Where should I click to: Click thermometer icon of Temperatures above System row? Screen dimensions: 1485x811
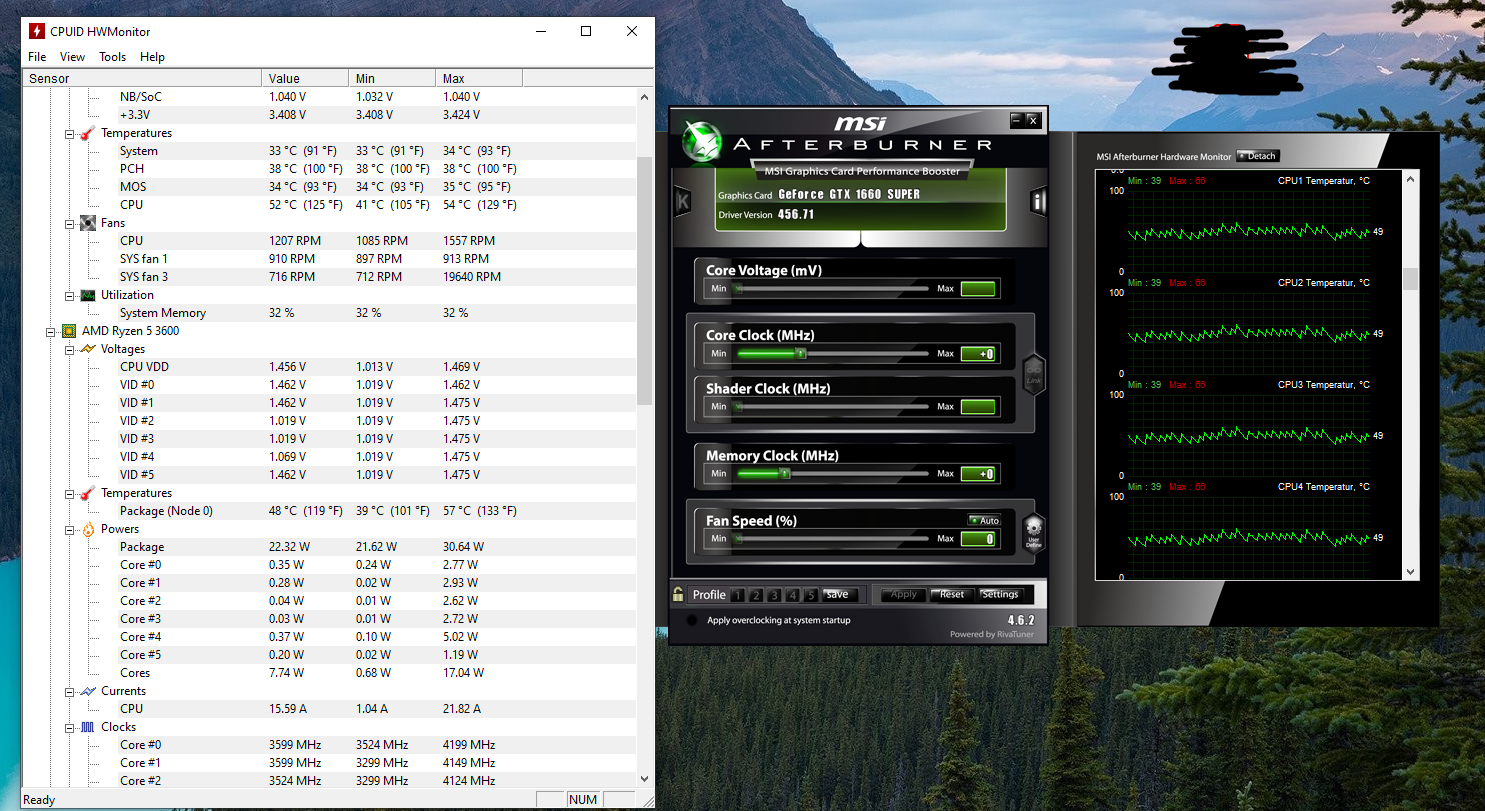(x=87, y=133)
